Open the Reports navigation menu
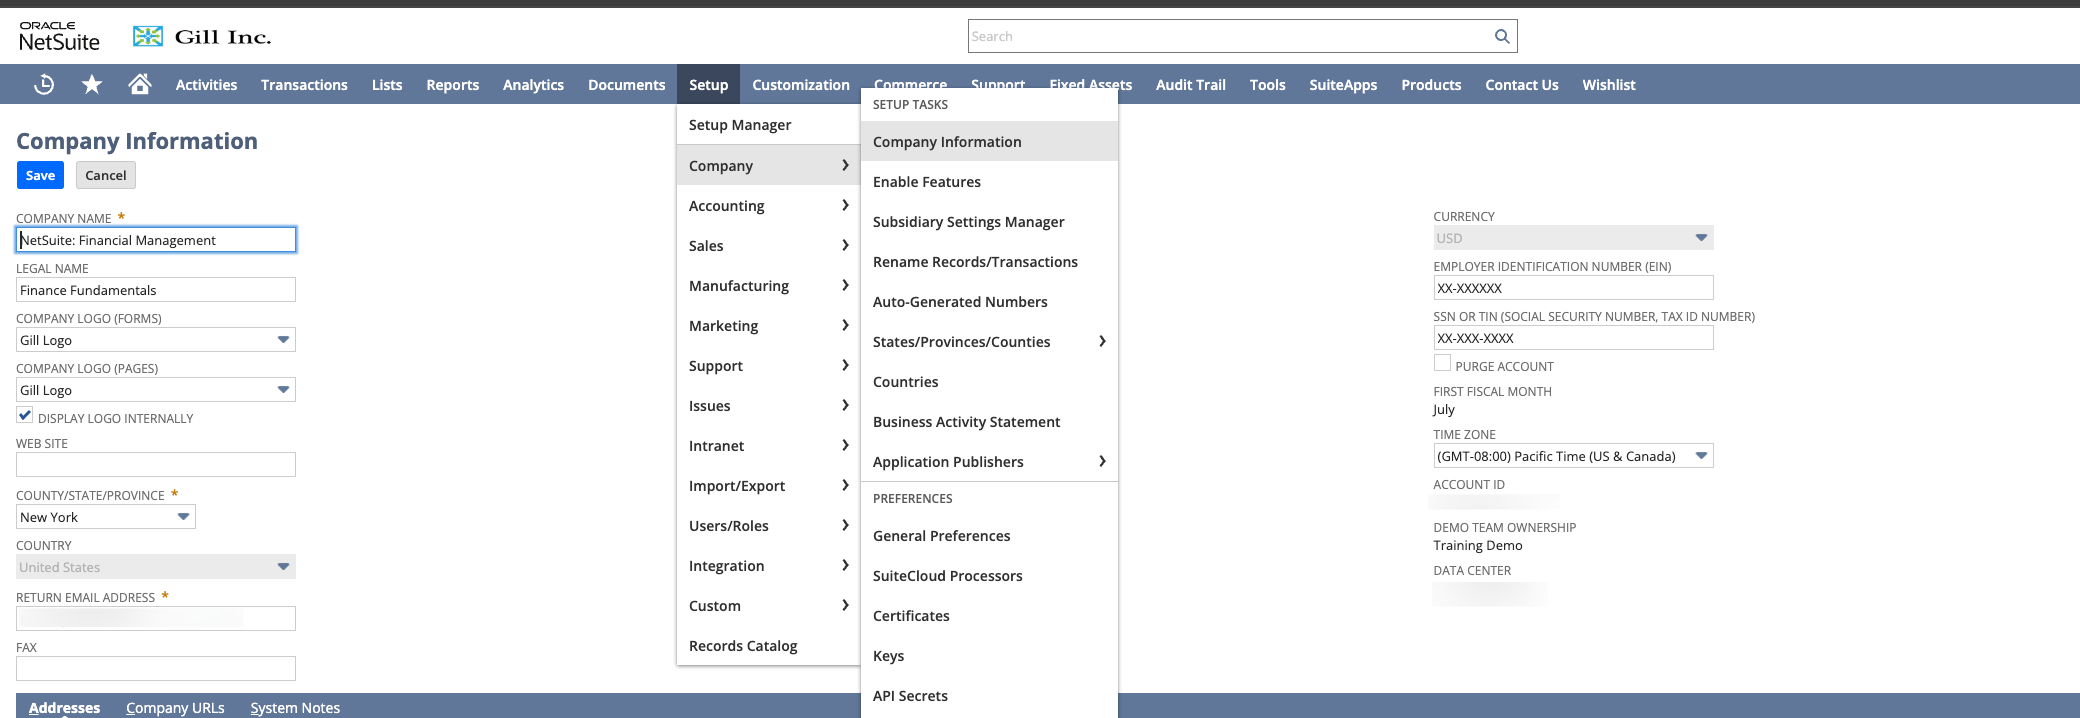Image resolution: width=2080 pixels, height=718 pixels. (452, 85)
